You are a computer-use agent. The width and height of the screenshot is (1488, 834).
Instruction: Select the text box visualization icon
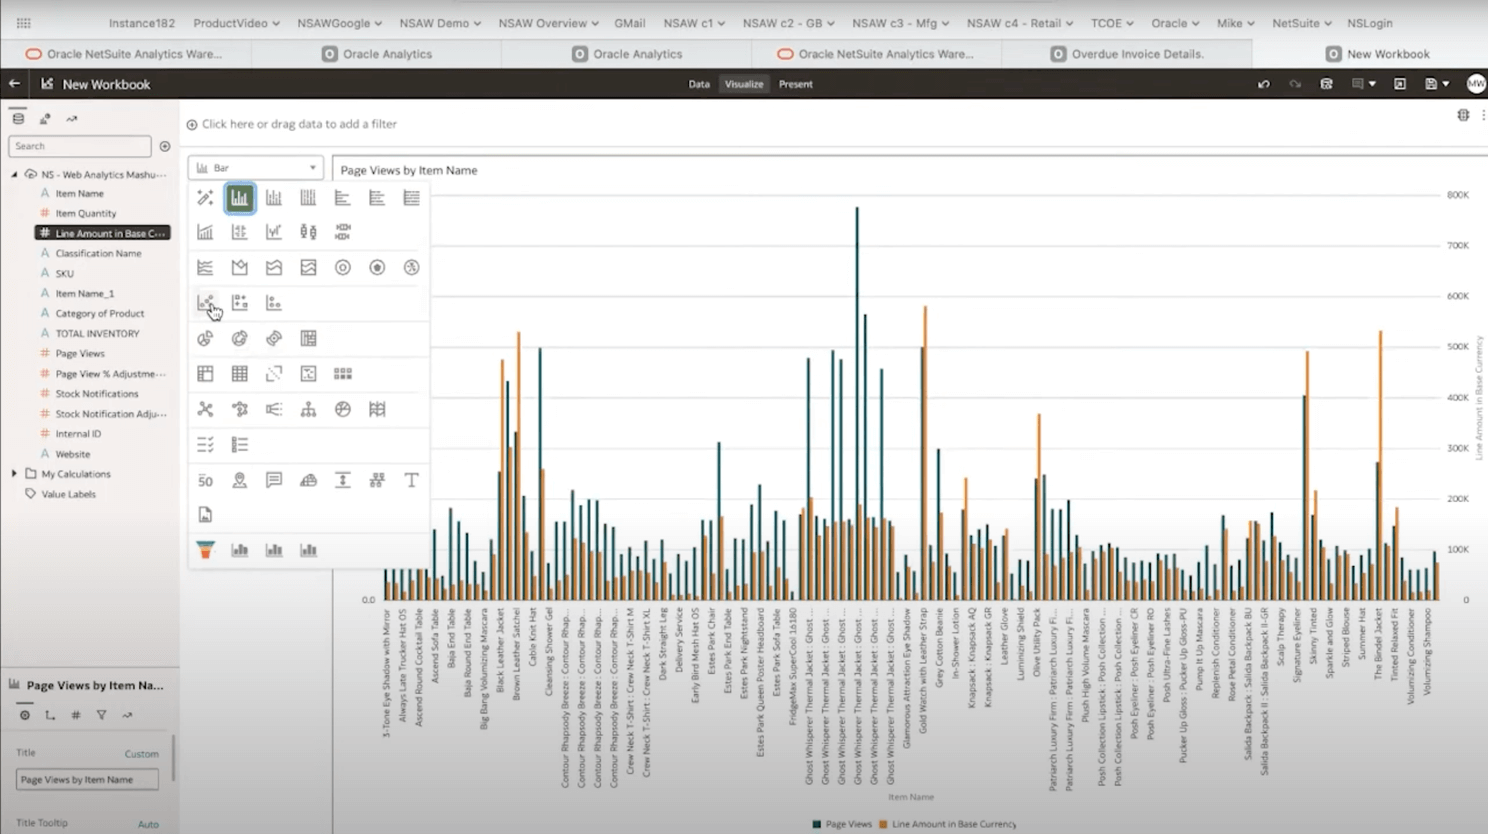(x=411, y=481)
